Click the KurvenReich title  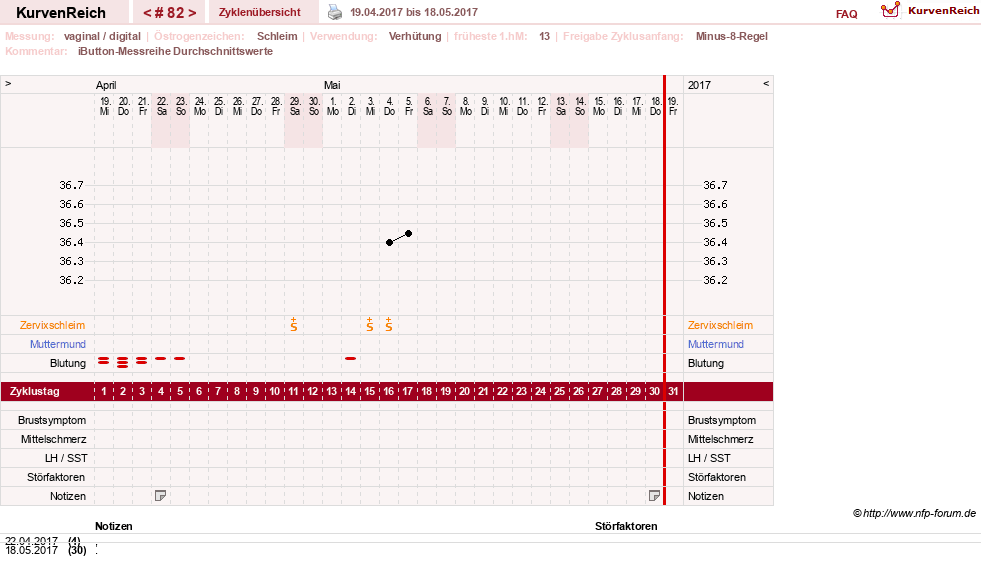coord(61,13)
